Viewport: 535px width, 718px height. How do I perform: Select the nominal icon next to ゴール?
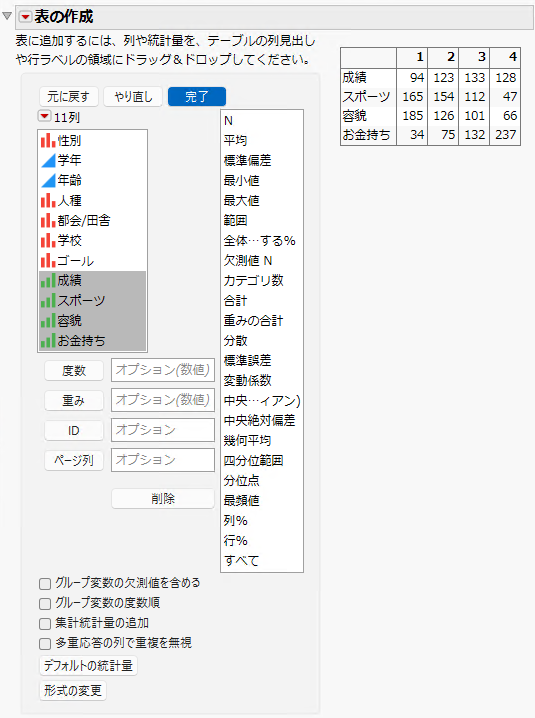pyautogui.click(x=48, y=261)
